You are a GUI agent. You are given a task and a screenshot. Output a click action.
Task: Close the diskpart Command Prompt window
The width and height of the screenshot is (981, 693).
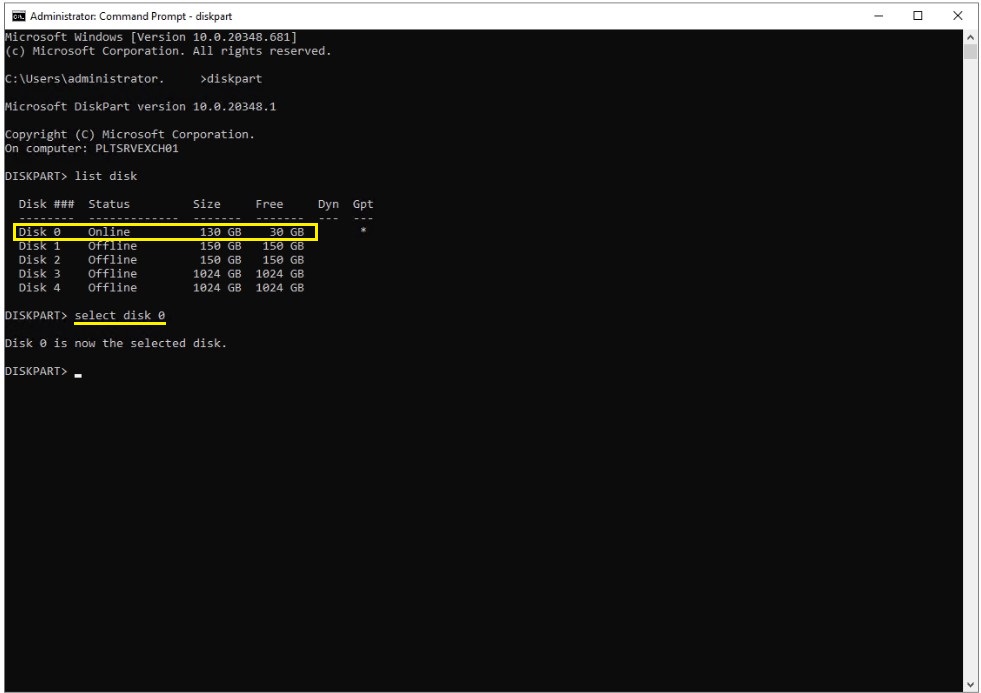(x=957, y=16)
